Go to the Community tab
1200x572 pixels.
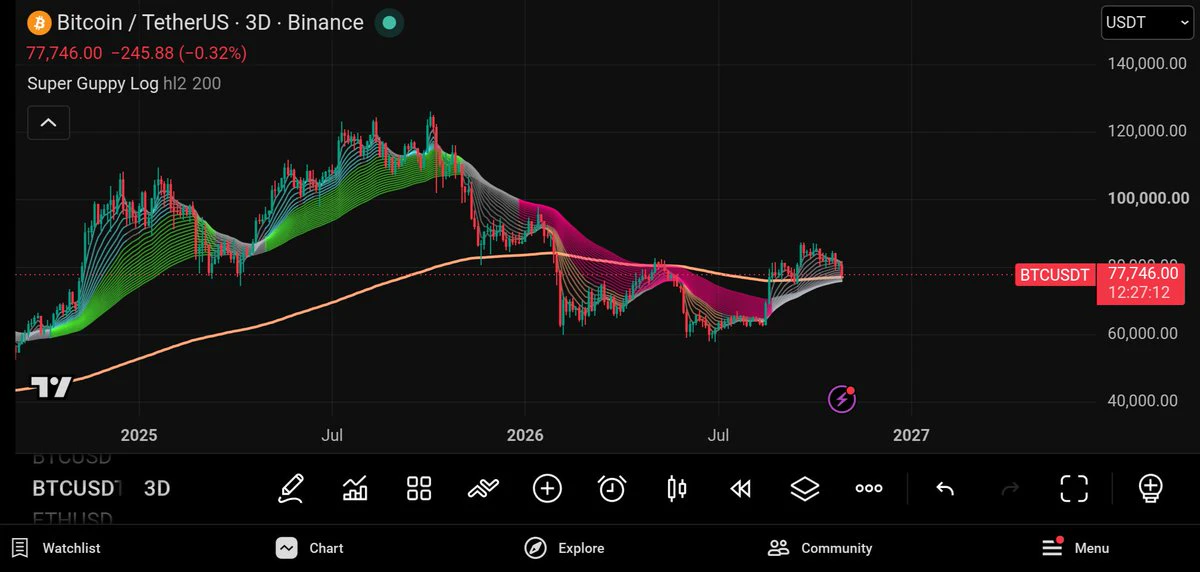820,548
